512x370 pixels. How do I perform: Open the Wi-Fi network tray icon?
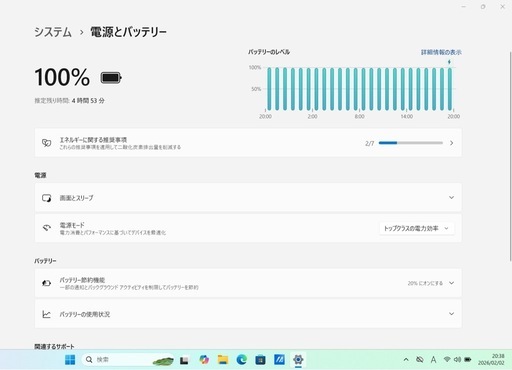447,360
